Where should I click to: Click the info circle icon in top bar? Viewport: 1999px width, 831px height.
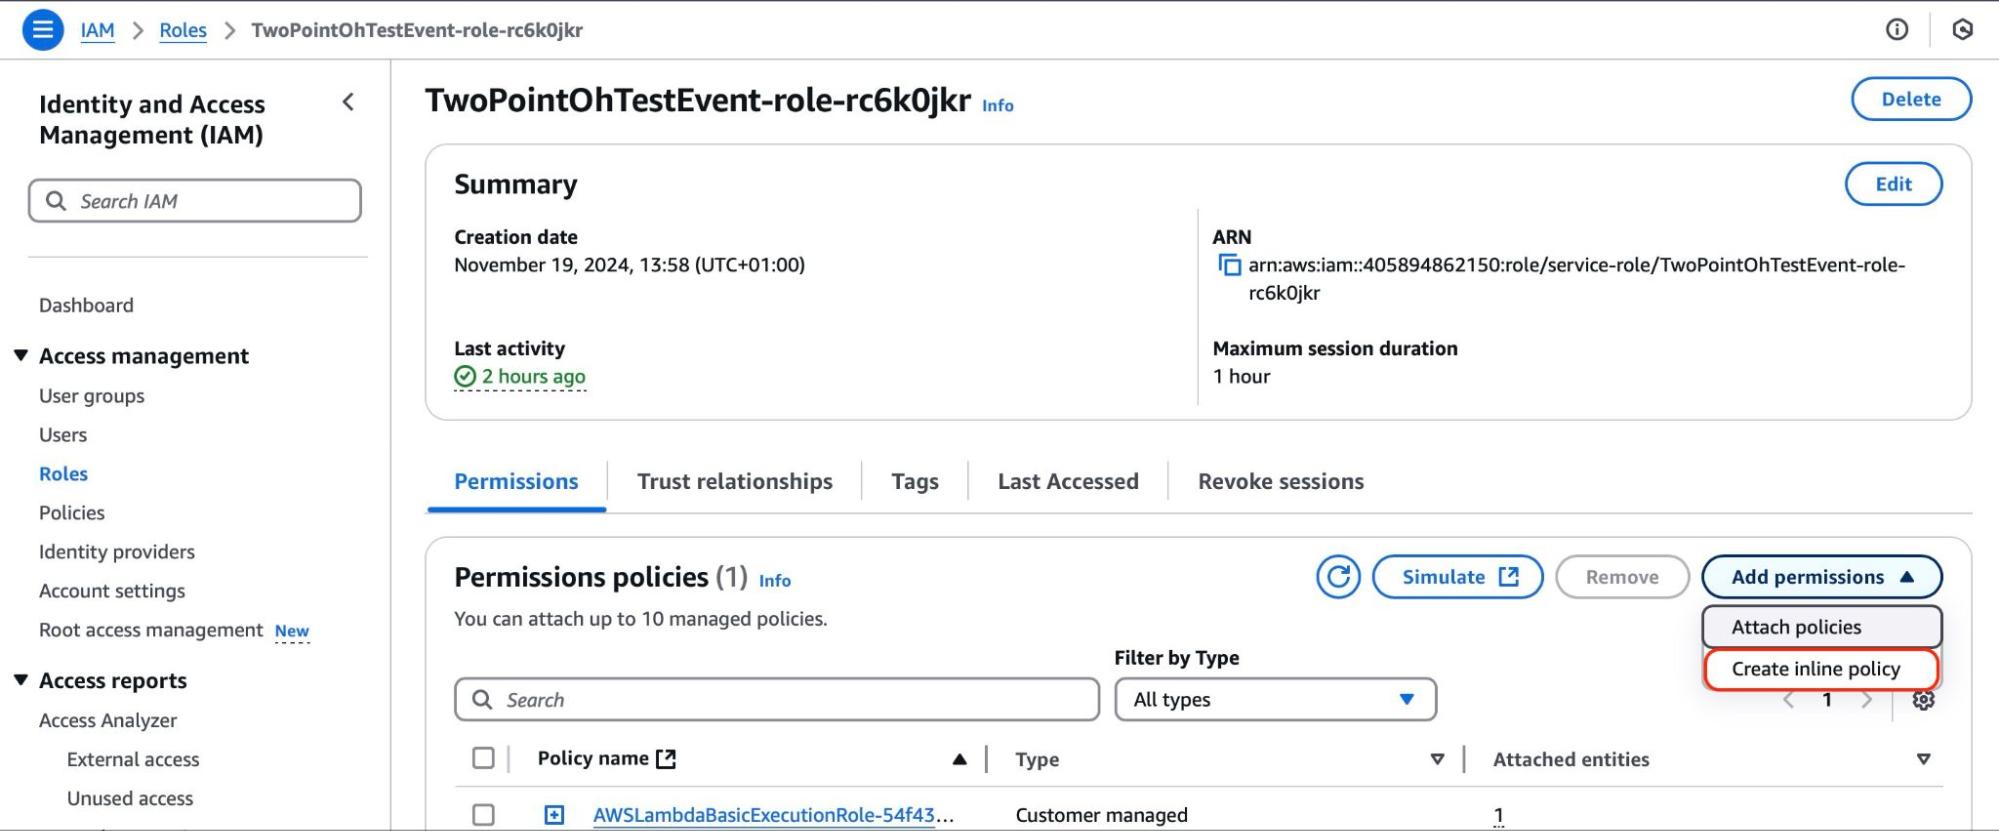pos(1897,30)
